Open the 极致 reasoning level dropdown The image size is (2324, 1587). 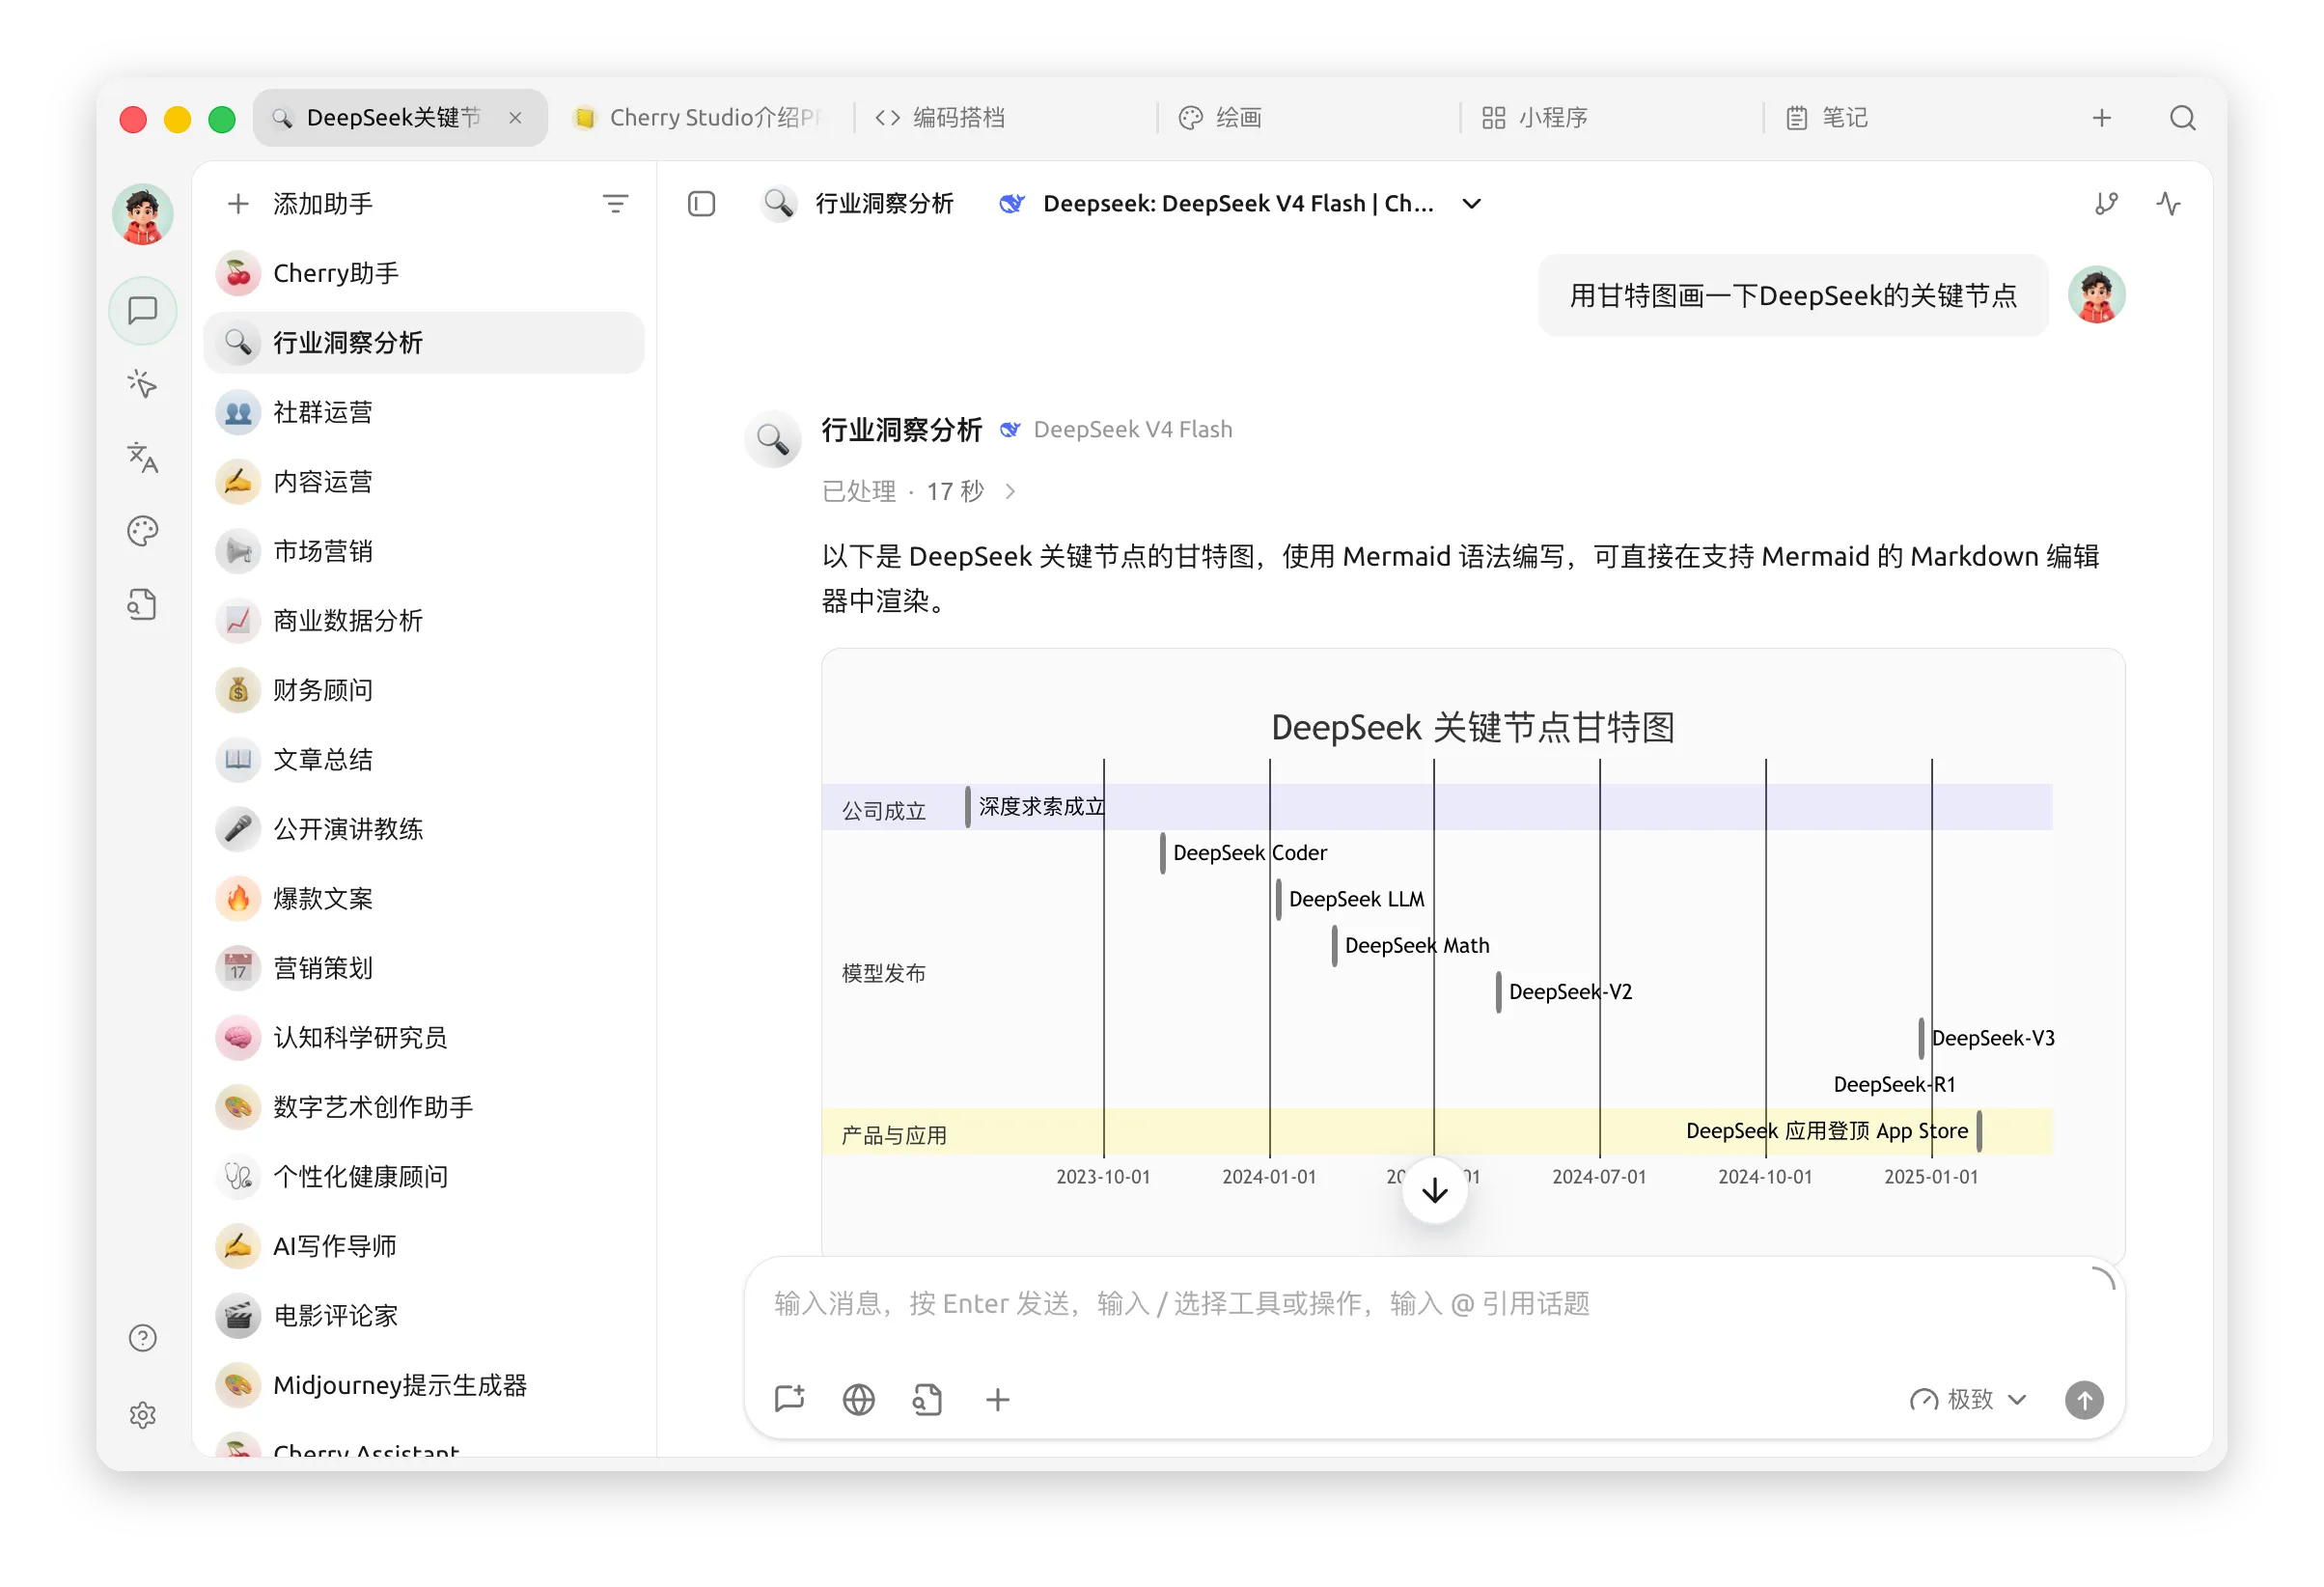coord(1968,1399)
